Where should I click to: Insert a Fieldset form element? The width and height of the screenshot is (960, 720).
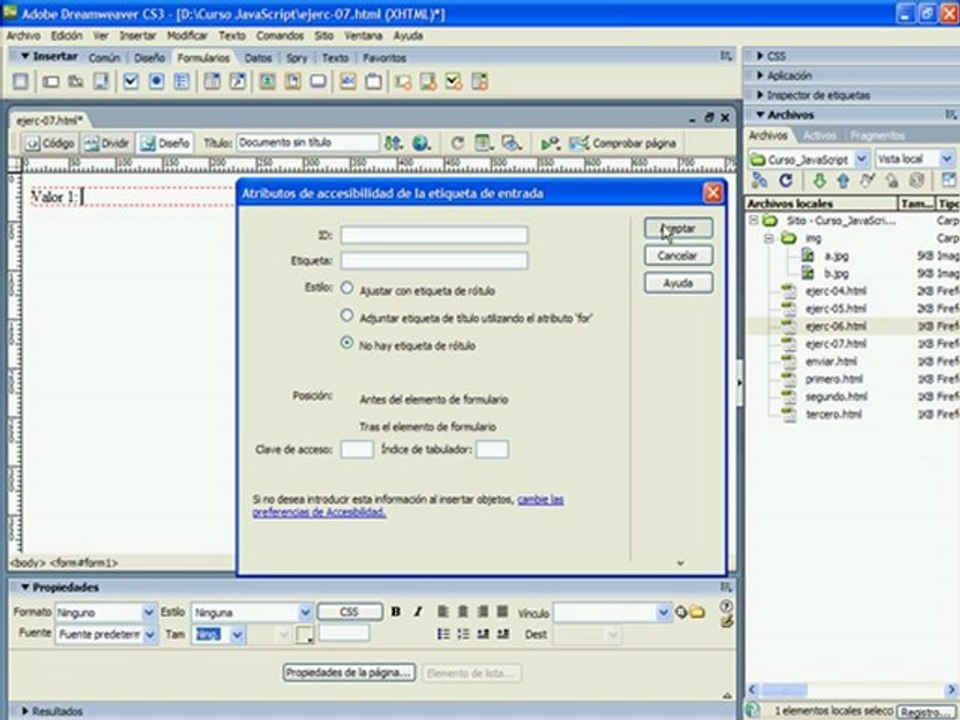(x=373, y=81)
